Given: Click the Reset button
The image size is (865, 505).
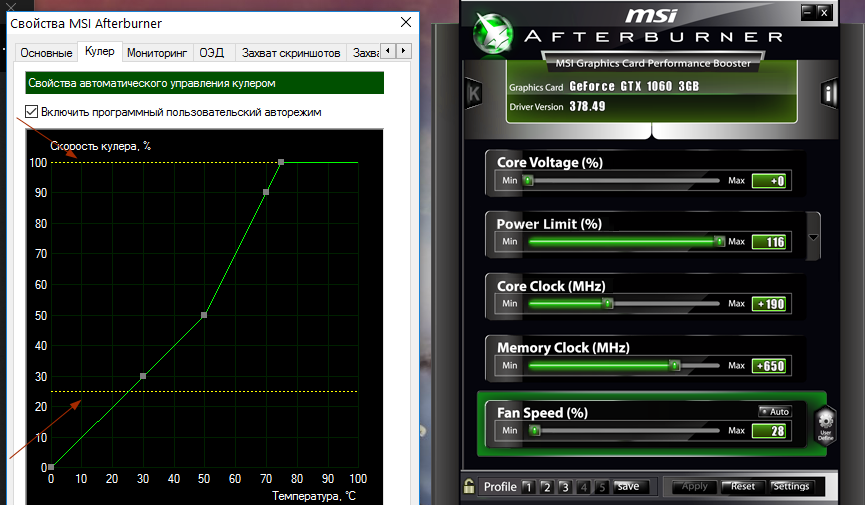Looking at the screenshot, I should [x=742, y=486].
